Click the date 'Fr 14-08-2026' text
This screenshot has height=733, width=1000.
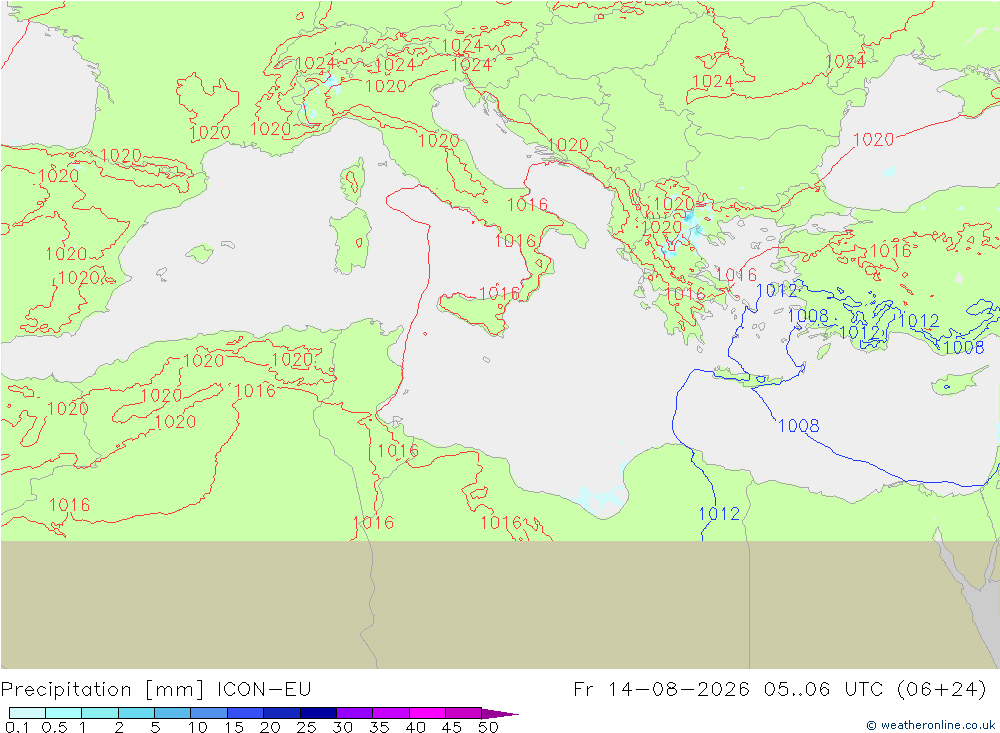[661, 690]
